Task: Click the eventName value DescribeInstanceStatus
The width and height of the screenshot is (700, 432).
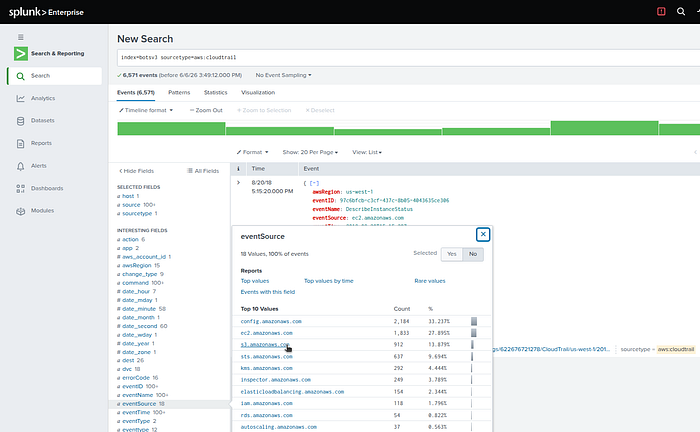Action: pos(379,209)
